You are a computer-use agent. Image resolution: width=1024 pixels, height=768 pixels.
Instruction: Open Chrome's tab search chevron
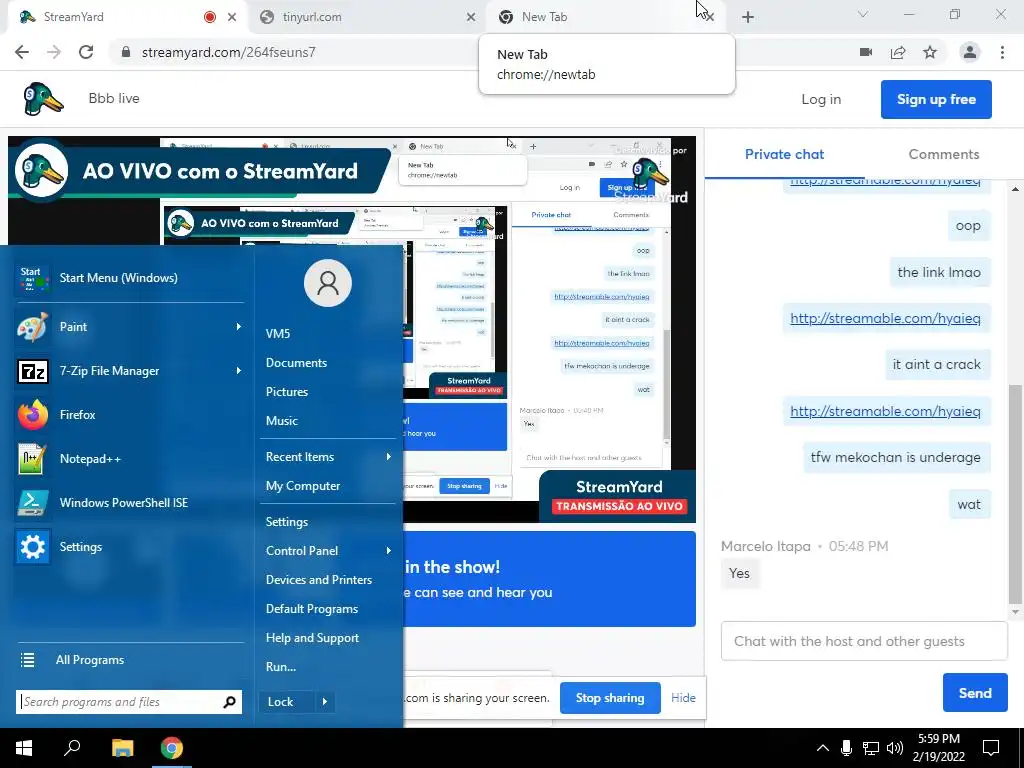tap(863, 14)
